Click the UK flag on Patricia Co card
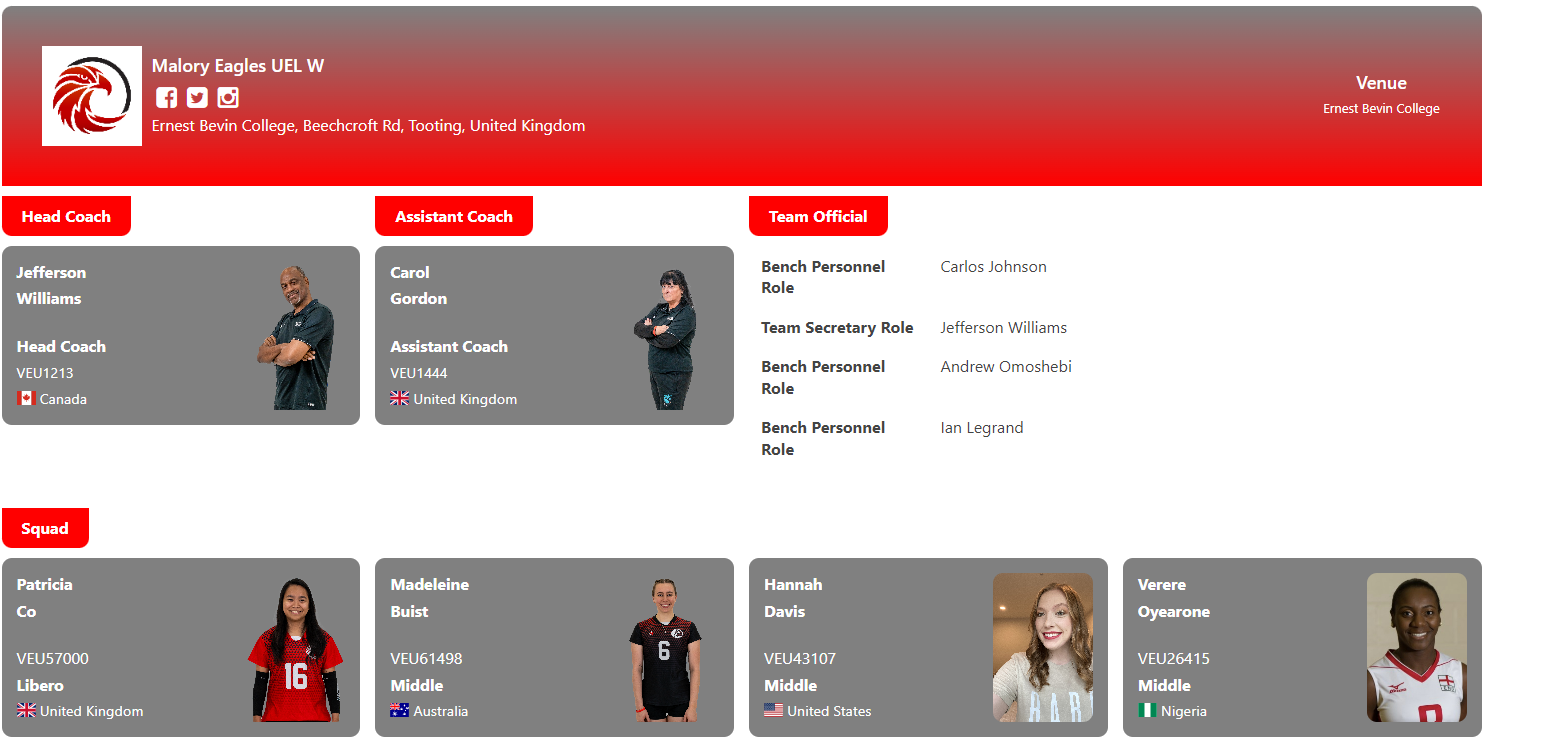 coord(27,710)
